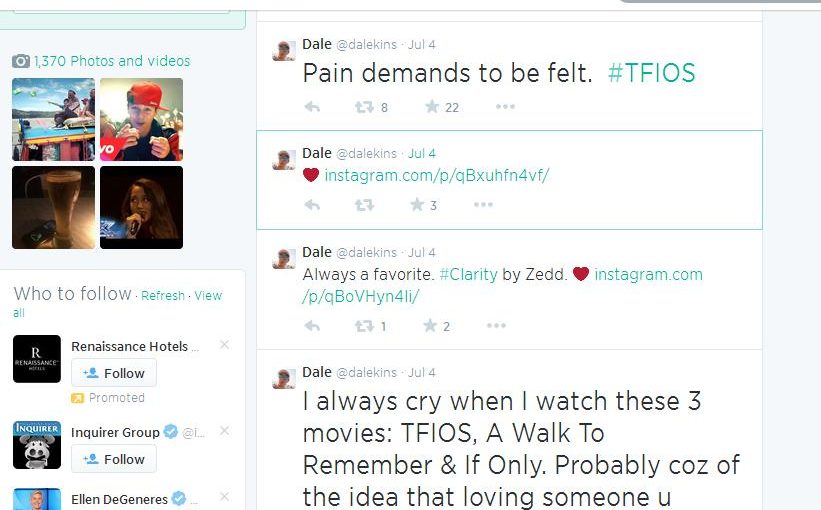The height and width of the screenshot is (510, 821).
Task: Reply to the 'Pain demands to be felt' tweet
Action: (x=312, y=107)
